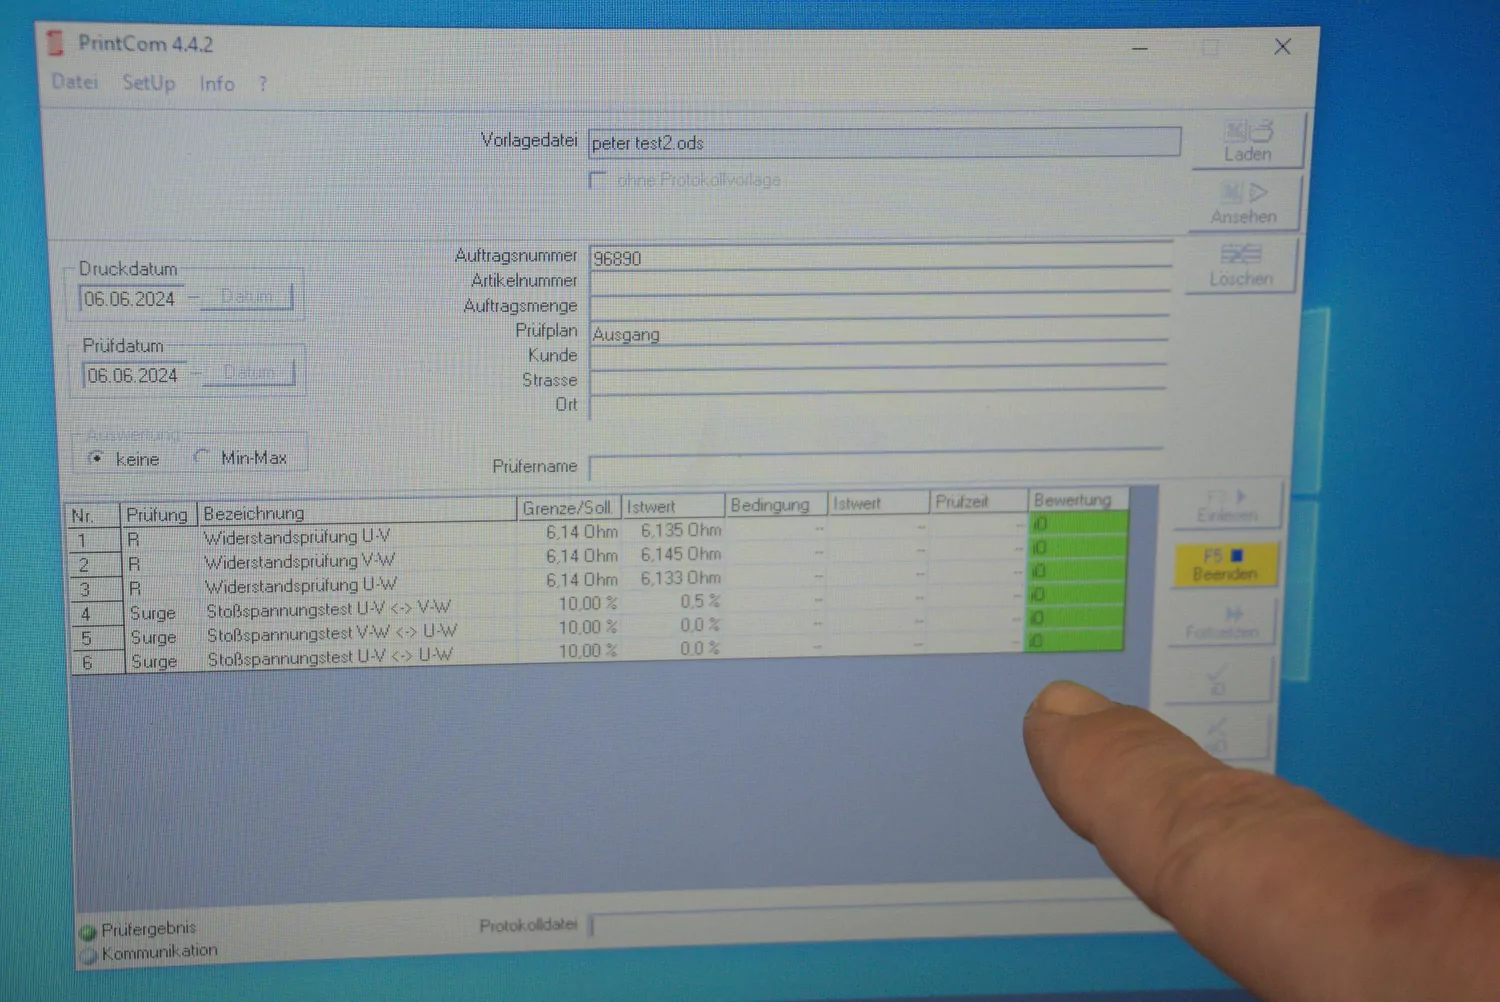This screenshot has width=1500, height=1002.
Task: Select row Widerstandsprüfung V-W
Action: tap(598, 558)
